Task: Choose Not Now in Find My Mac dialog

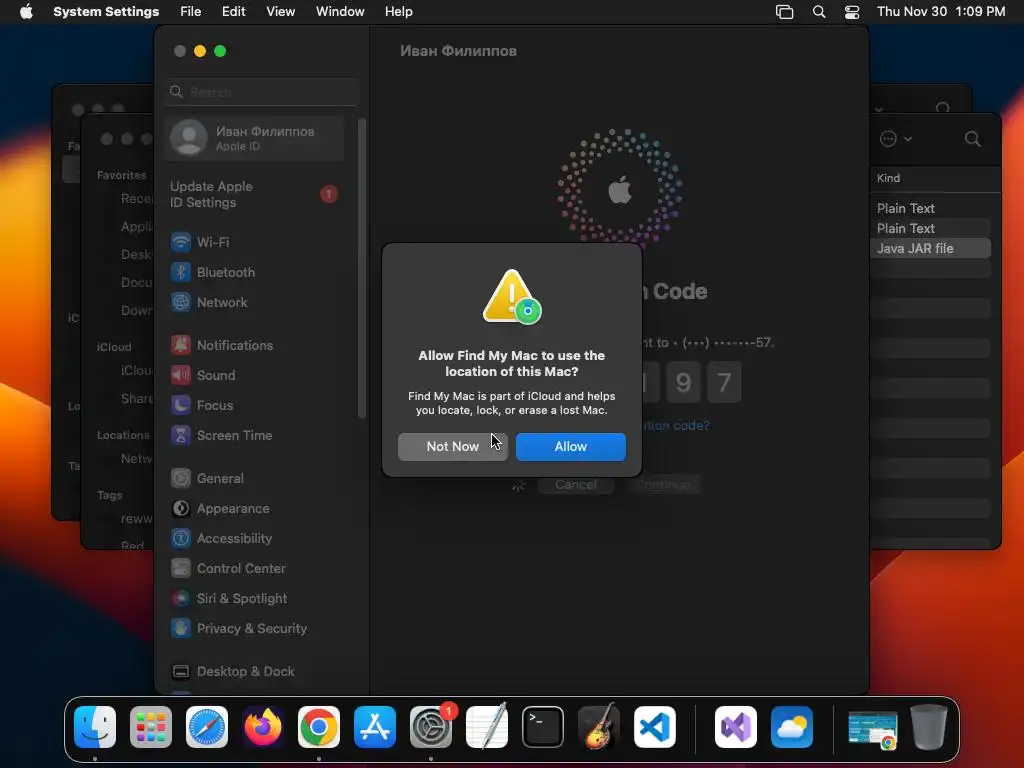Action: [453, 447]
